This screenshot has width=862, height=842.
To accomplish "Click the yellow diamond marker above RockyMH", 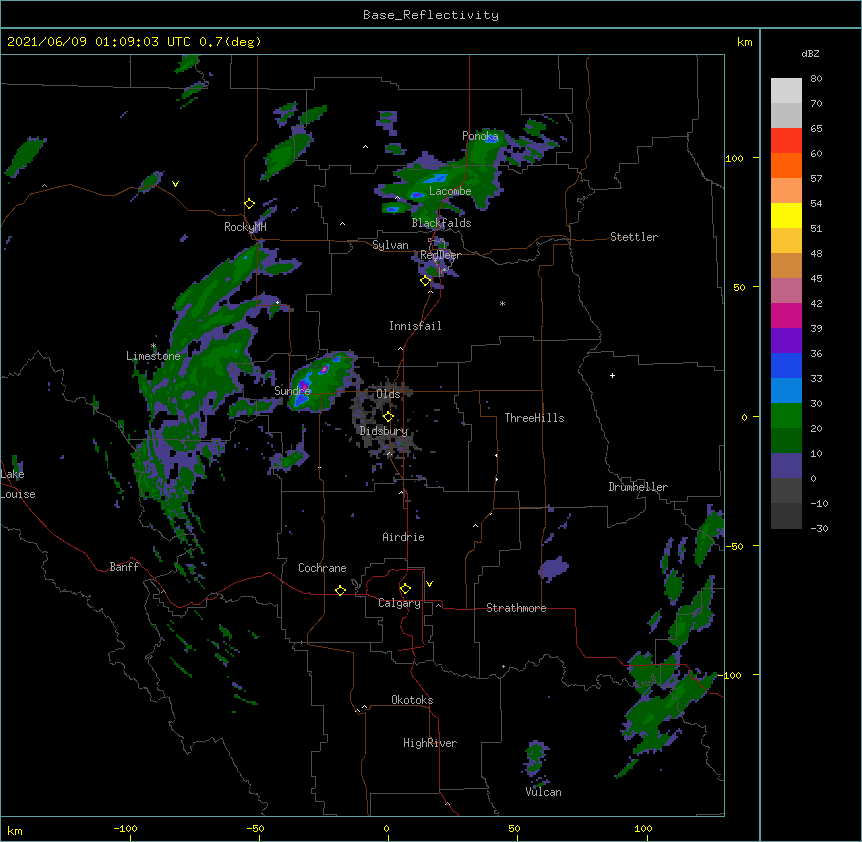I will 249,204.
